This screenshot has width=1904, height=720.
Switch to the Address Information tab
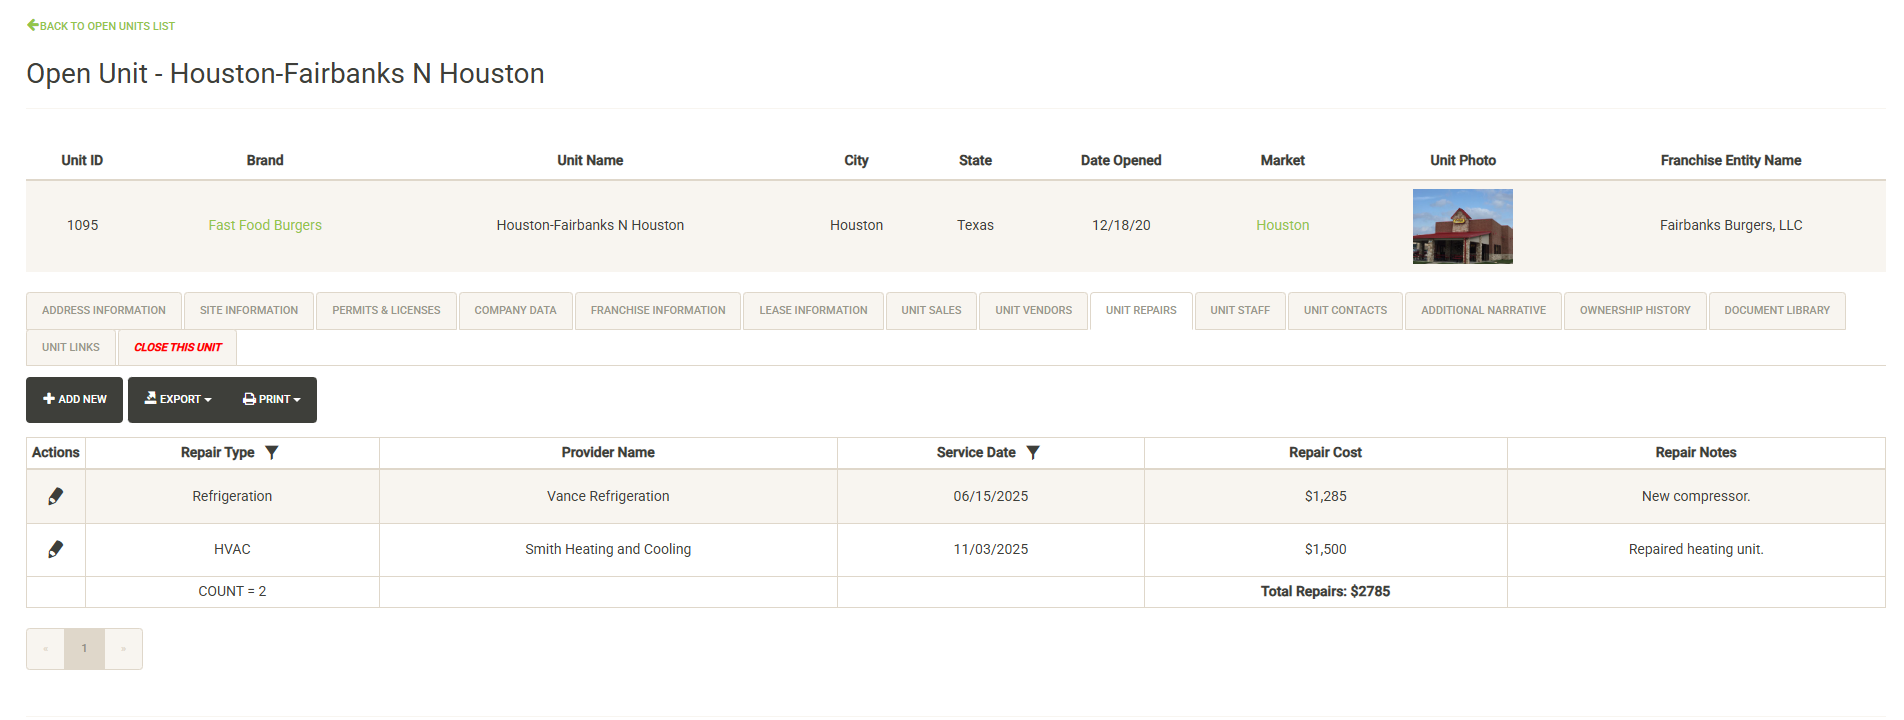[104, 311]
